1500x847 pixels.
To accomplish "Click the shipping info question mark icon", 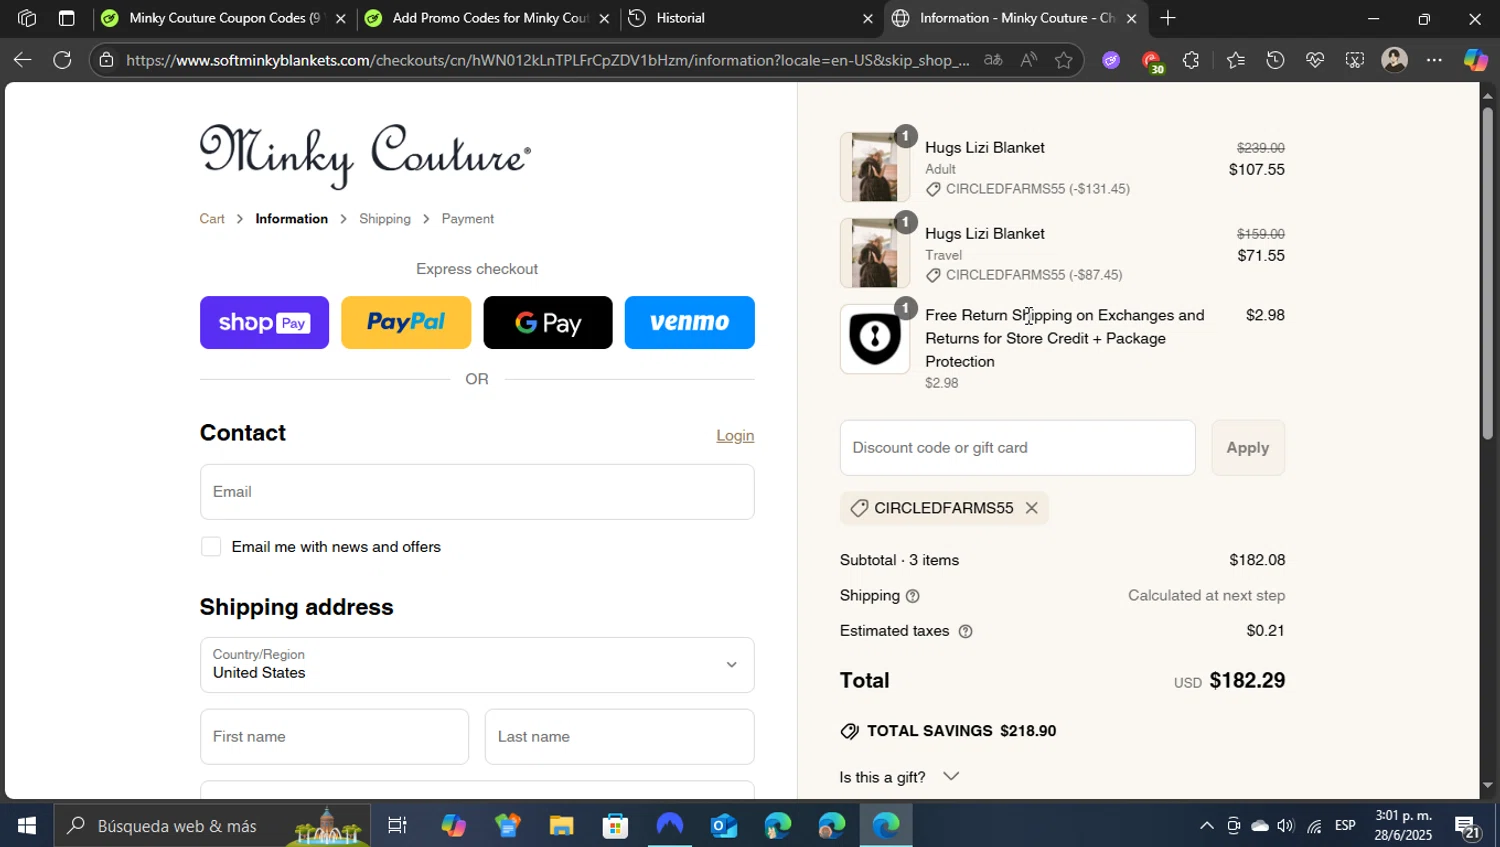I will coord(912,596).
